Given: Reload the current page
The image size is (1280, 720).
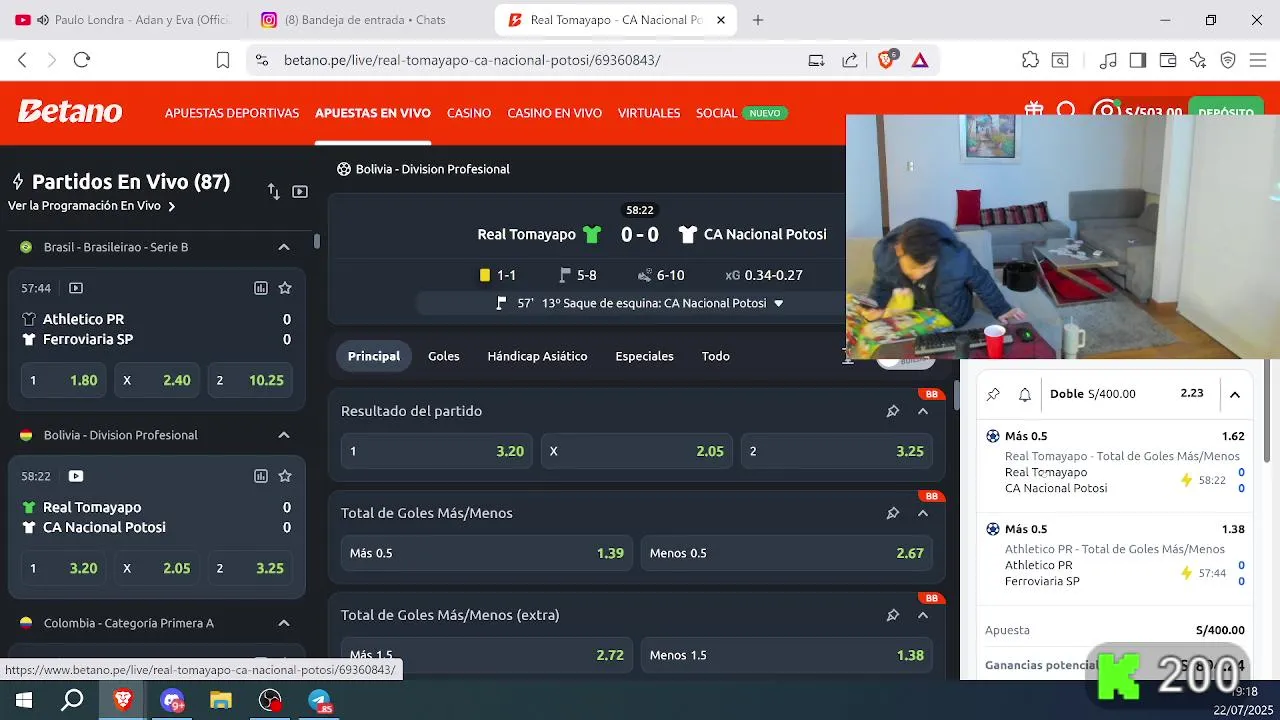Looking at the screenshot, I should 82,60.
